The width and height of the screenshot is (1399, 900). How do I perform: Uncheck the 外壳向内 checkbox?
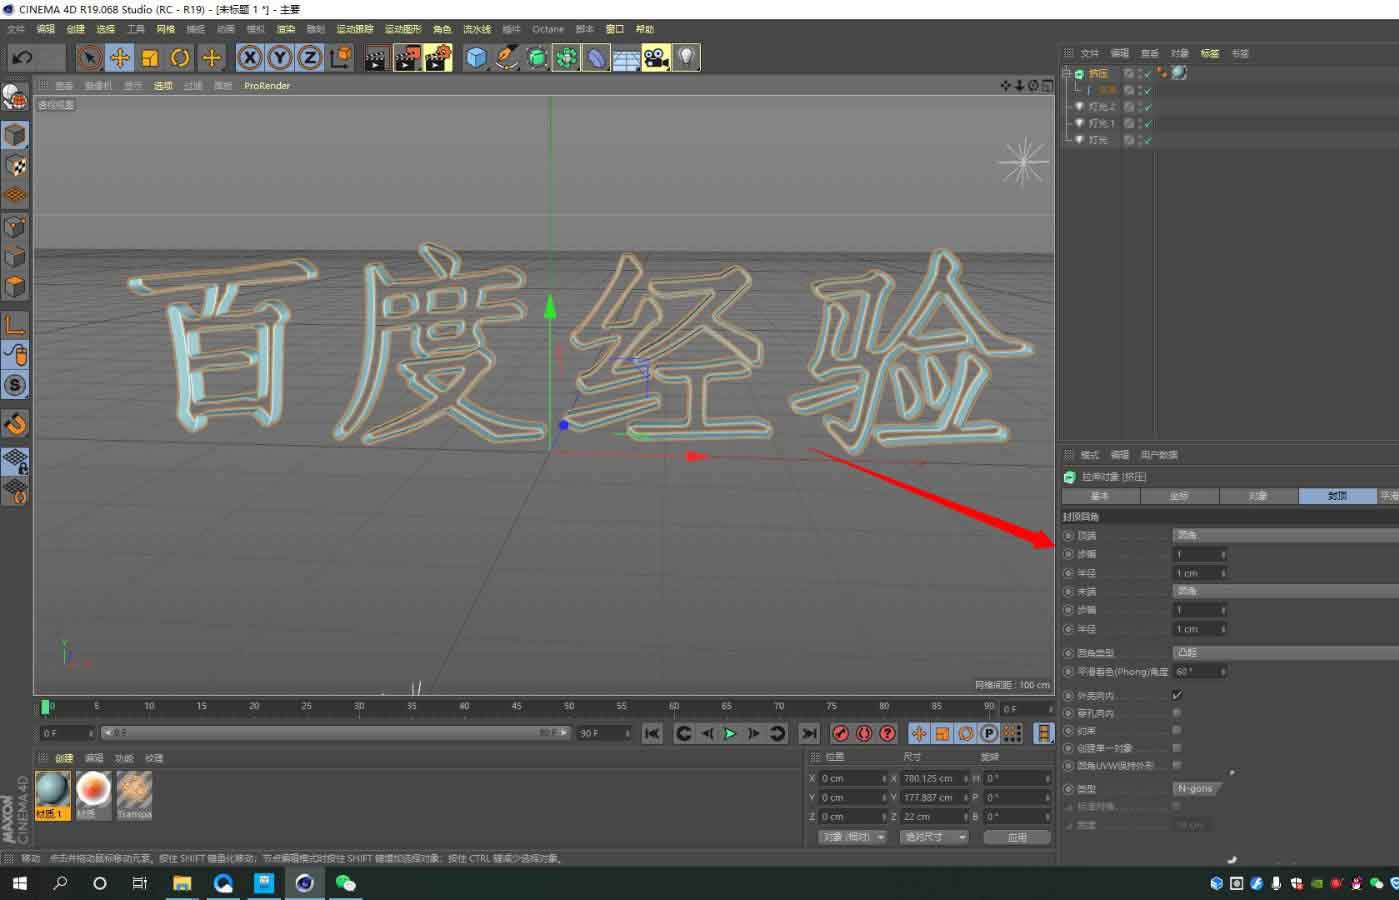[x=1177, y=694]
